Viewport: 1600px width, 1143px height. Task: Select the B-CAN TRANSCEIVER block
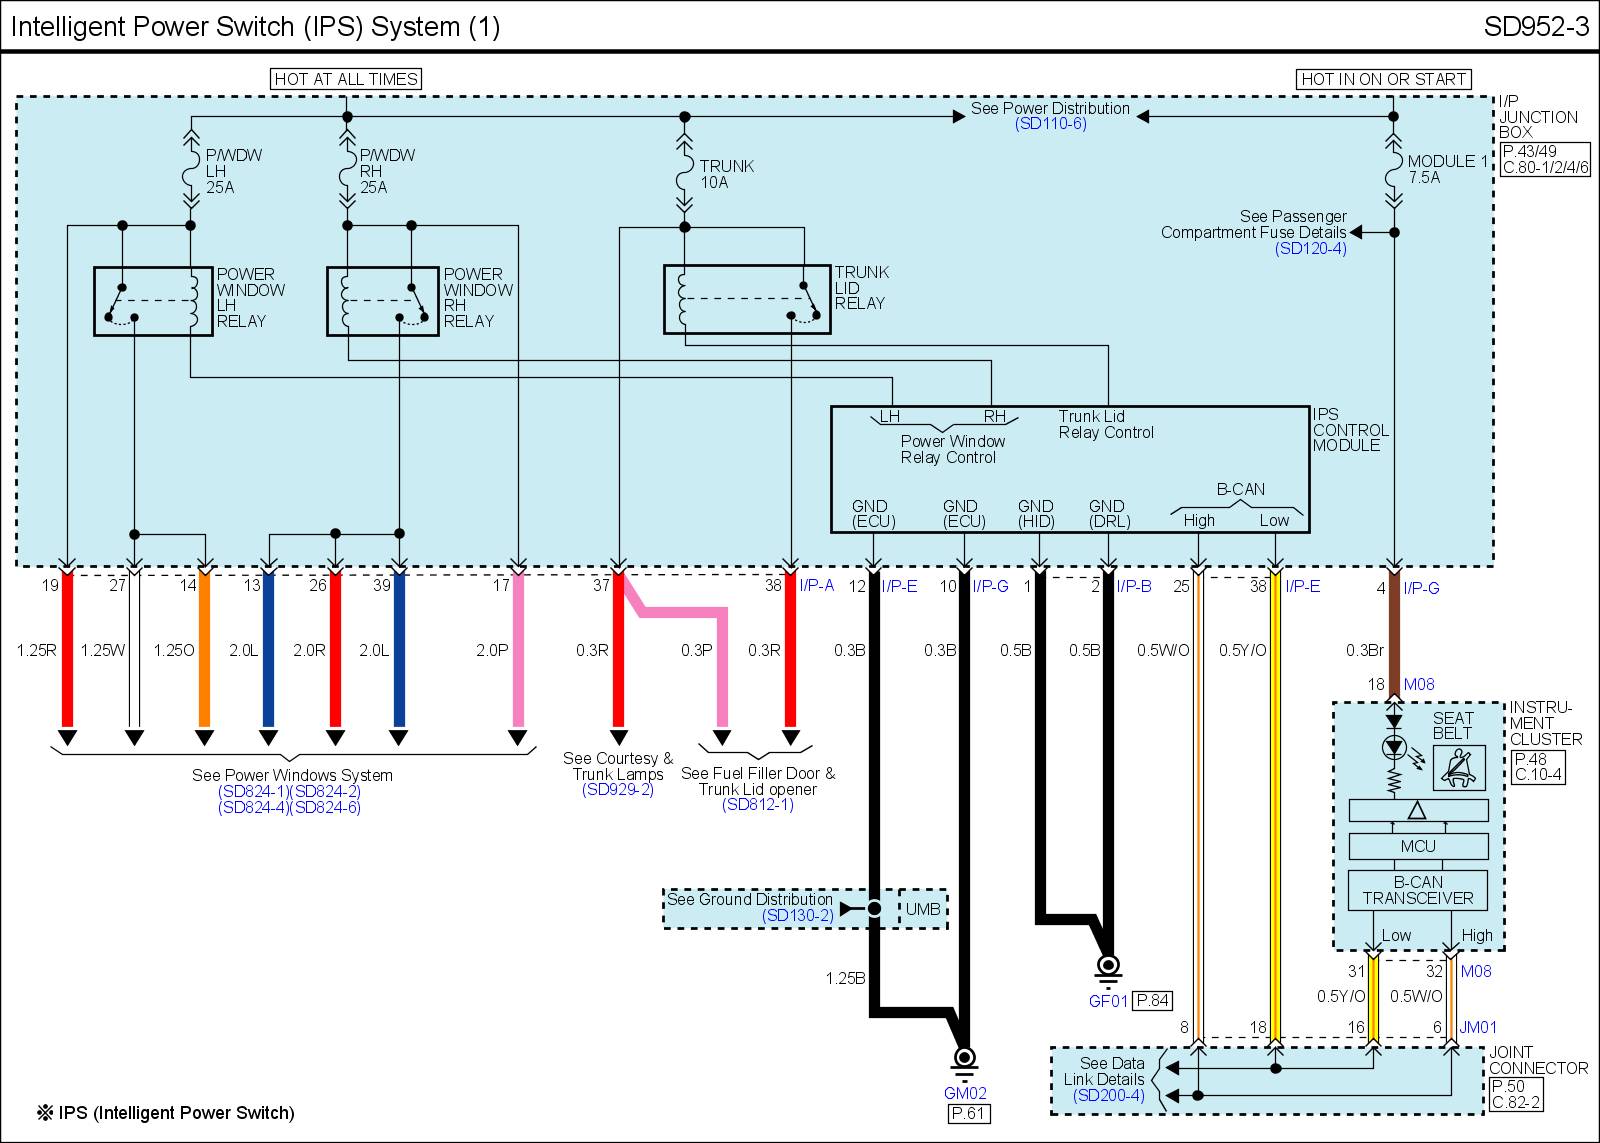click(1418, 890)
